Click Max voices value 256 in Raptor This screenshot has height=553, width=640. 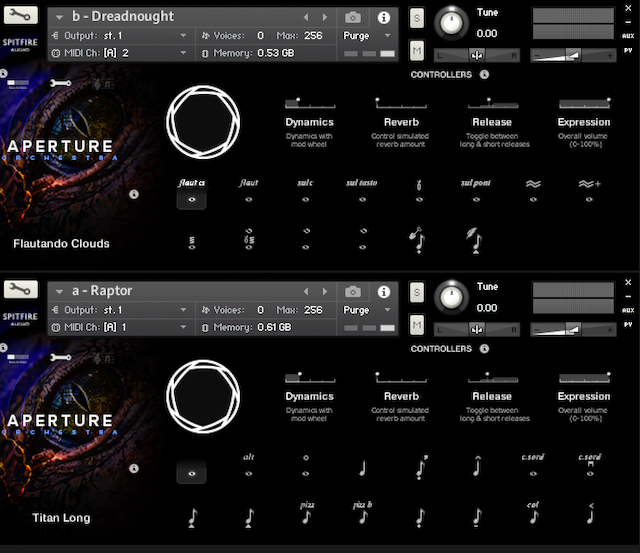coord(313,310)
